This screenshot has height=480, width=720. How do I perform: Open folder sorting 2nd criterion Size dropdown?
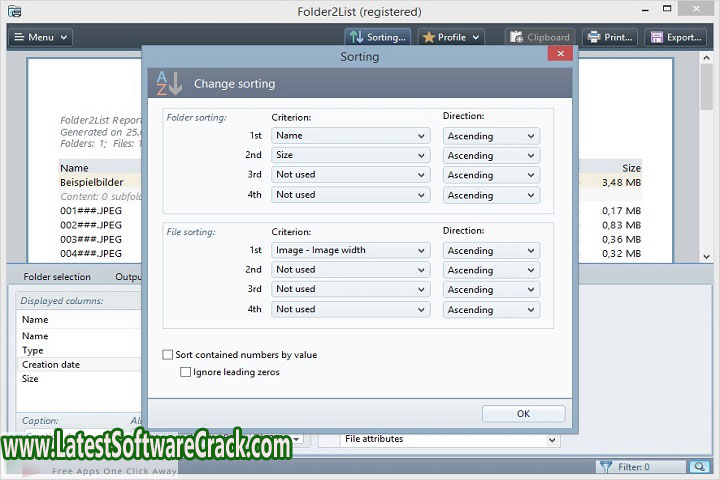click(x=350, y=156)
